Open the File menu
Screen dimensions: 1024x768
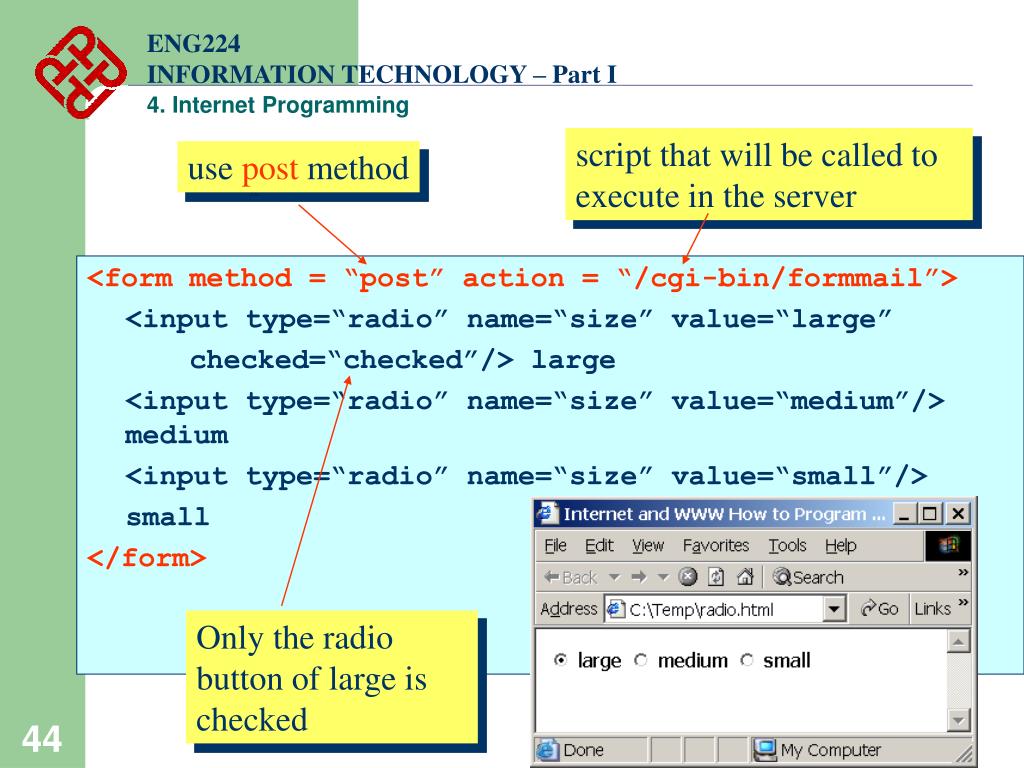(556, 545)
